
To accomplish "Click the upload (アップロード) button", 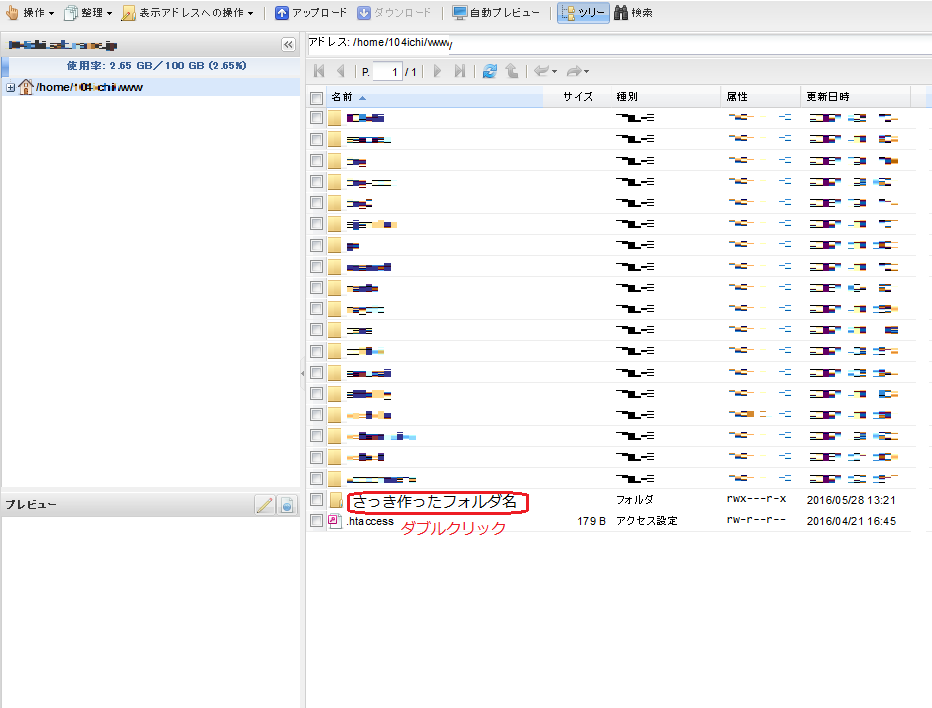I will click(x=311, y=13).
